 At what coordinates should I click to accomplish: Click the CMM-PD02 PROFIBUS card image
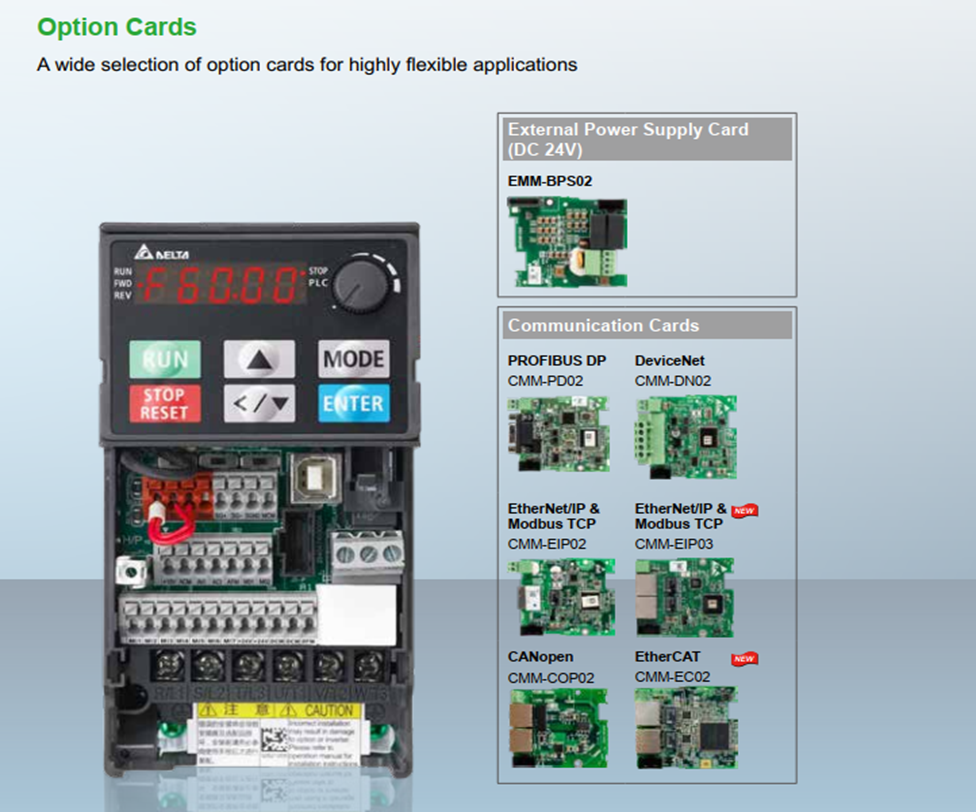(558, 434)
